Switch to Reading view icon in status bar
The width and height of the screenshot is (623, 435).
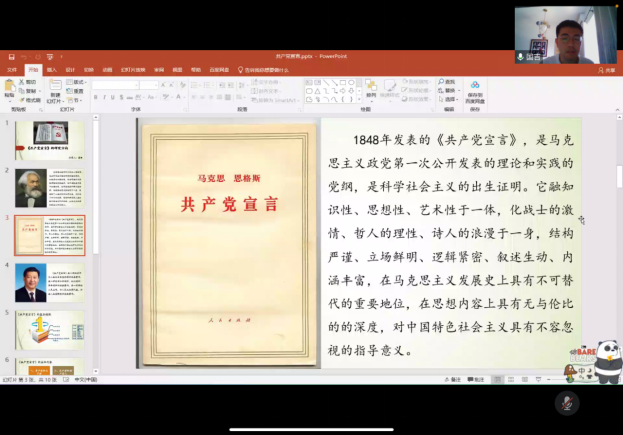(525, 380)
